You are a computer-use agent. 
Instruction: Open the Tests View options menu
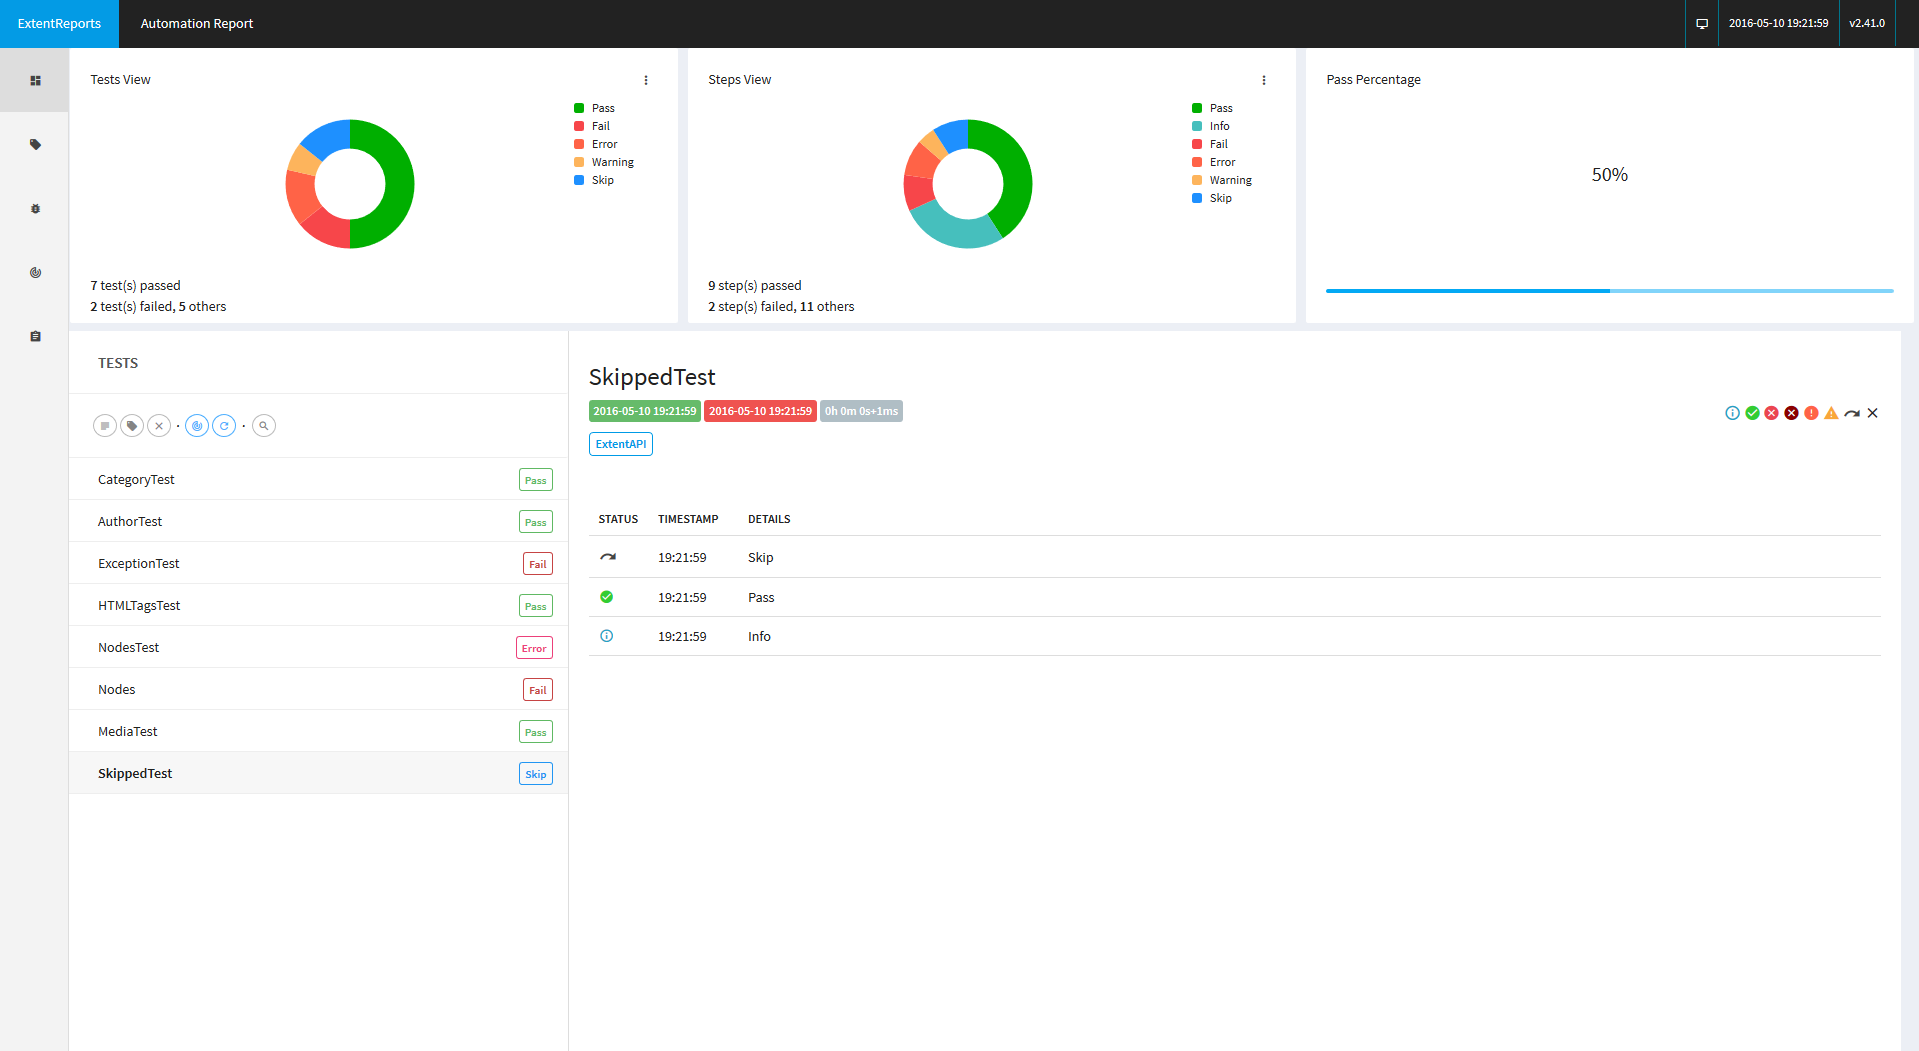point(646,80)
